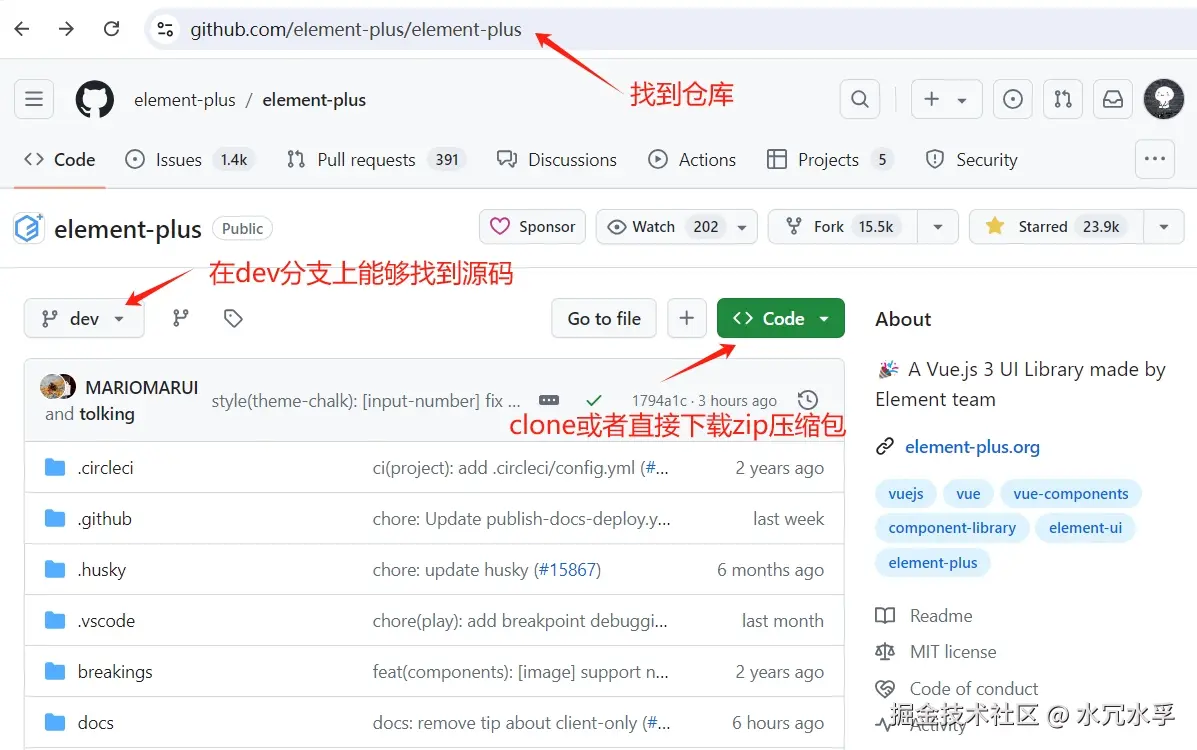Open the .husky folder icon
1197x750 pixels.
coord(55,569)
